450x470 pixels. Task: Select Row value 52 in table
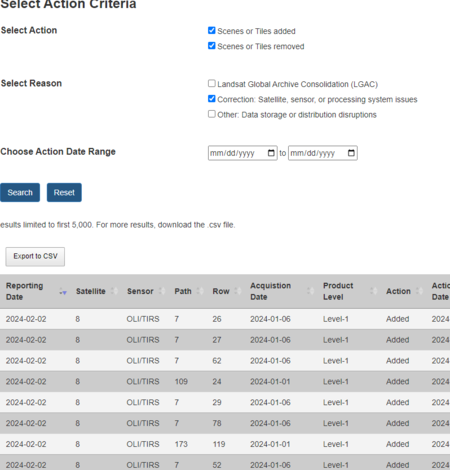pos(217,465)
